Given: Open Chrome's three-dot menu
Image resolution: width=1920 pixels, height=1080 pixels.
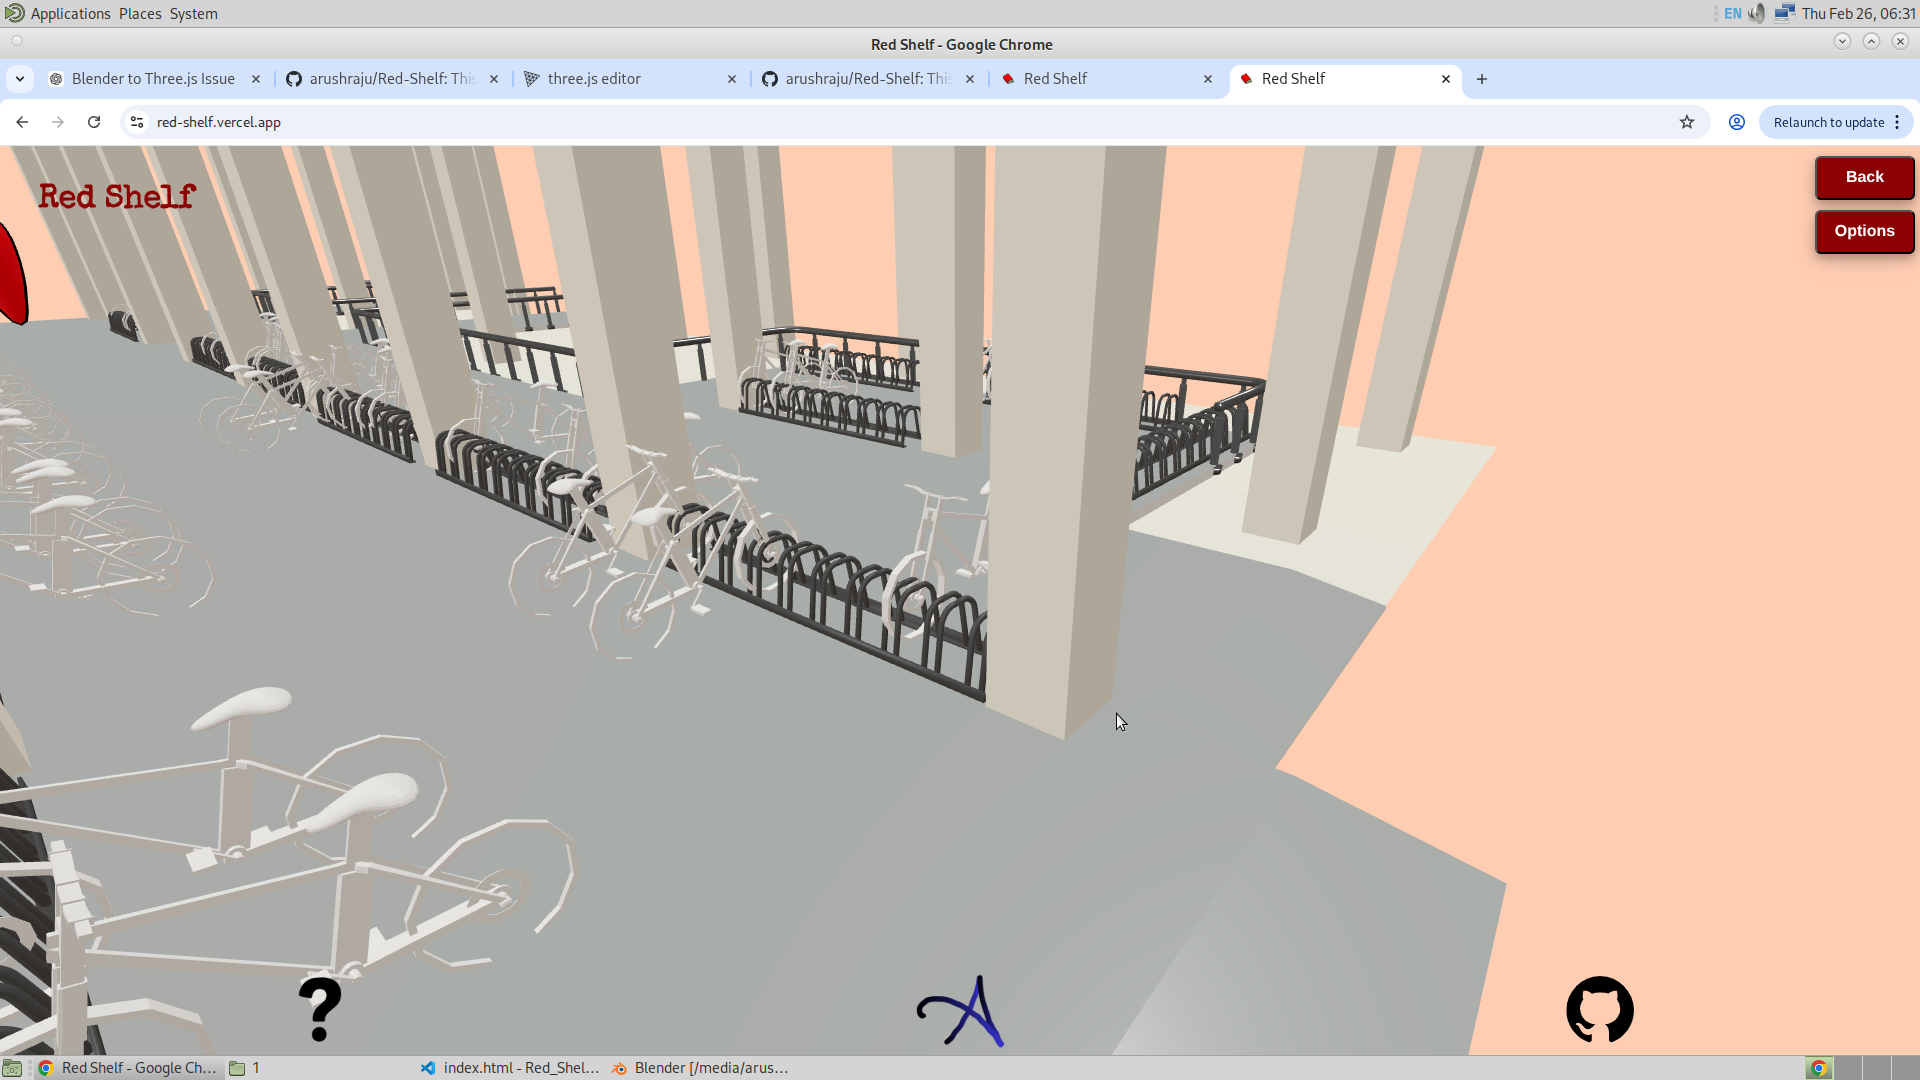Looking at the screenshot, I should (x=1899, y=121).
